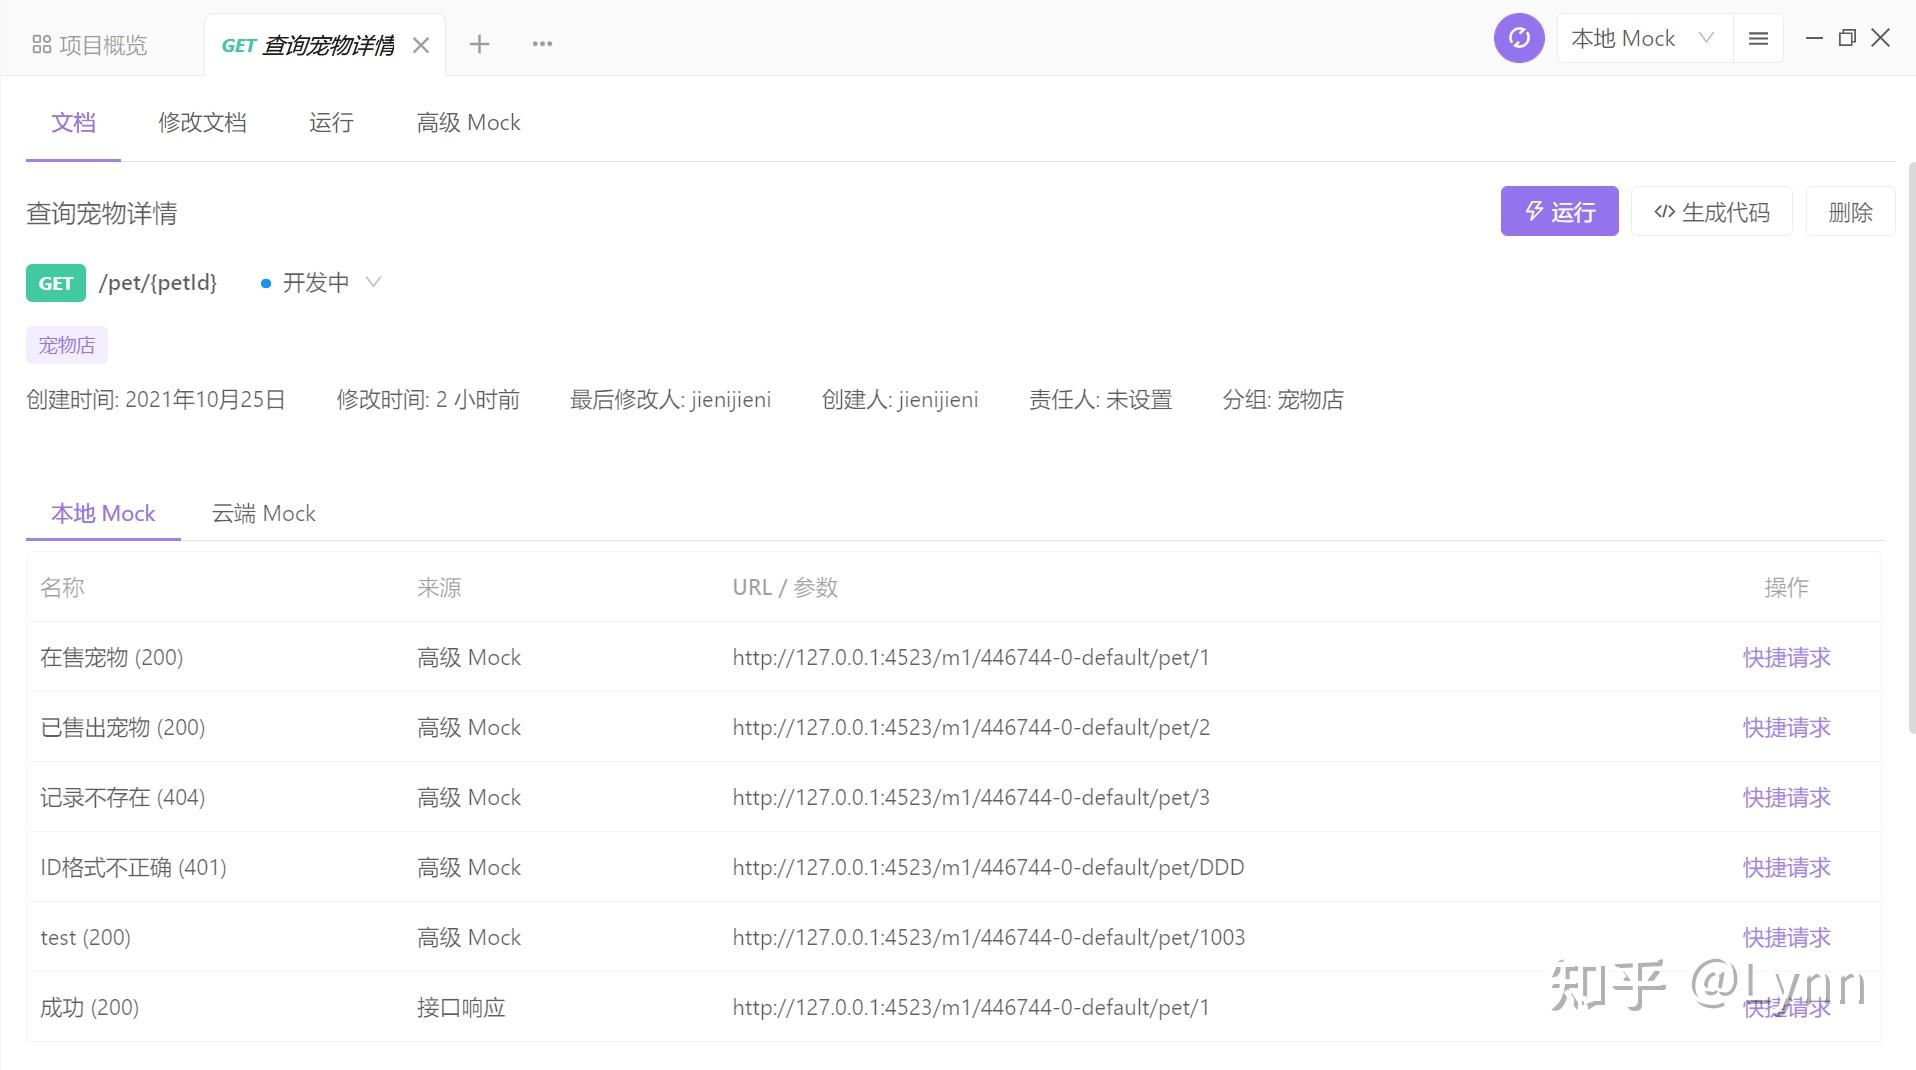Open a new tab with the plus icon

(x=480, y=44)
